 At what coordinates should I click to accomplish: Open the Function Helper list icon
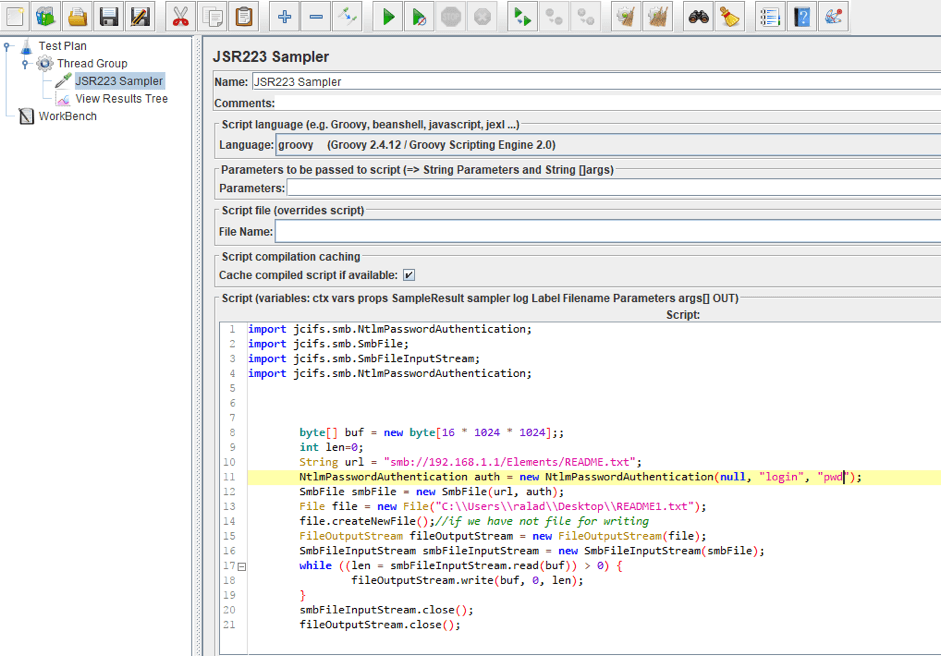coord(769,16)
